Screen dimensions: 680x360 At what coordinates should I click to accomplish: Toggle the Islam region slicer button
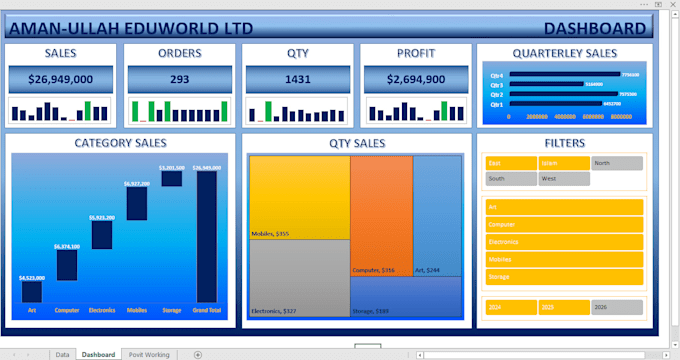coord(564,163)
